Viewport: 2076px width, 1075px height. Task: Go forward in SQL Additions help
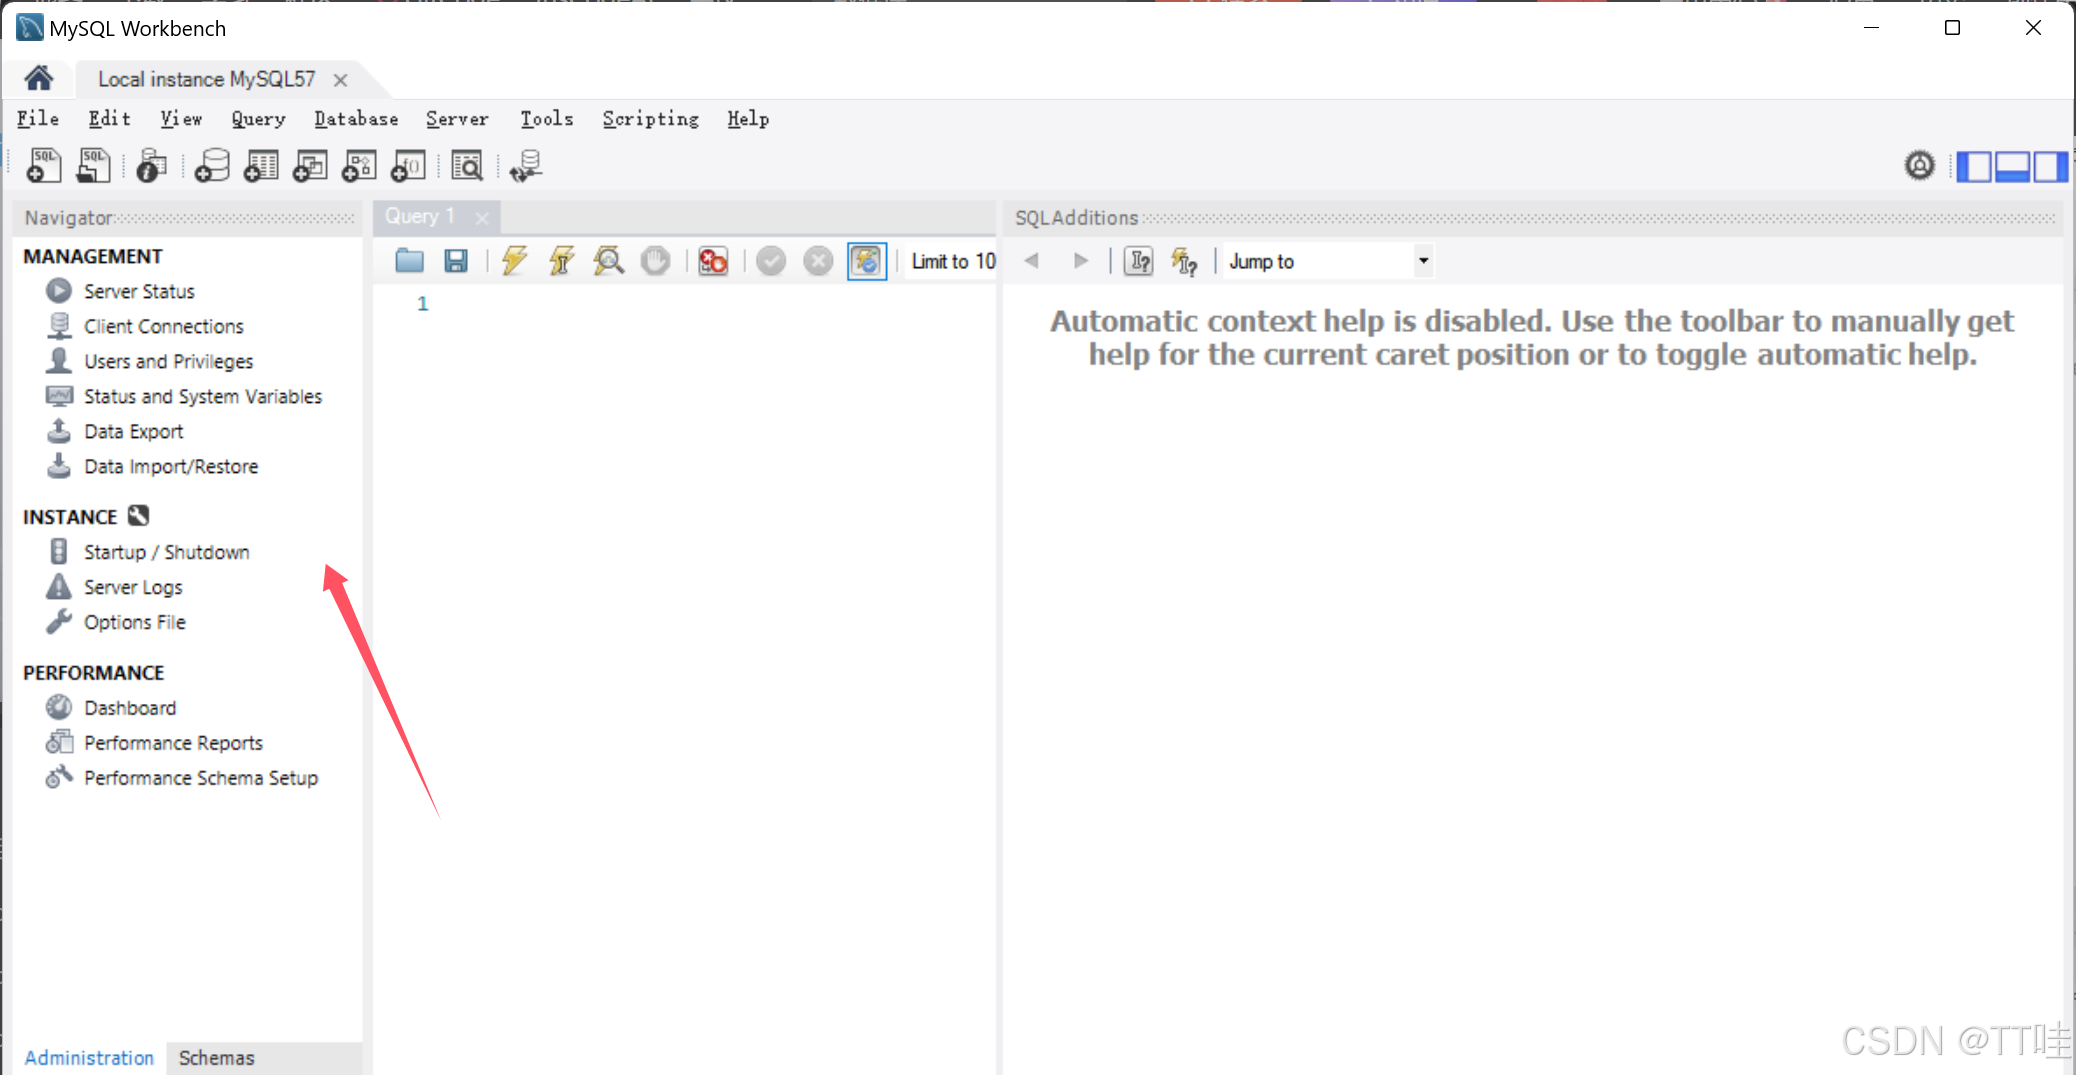click(1080, 261)
